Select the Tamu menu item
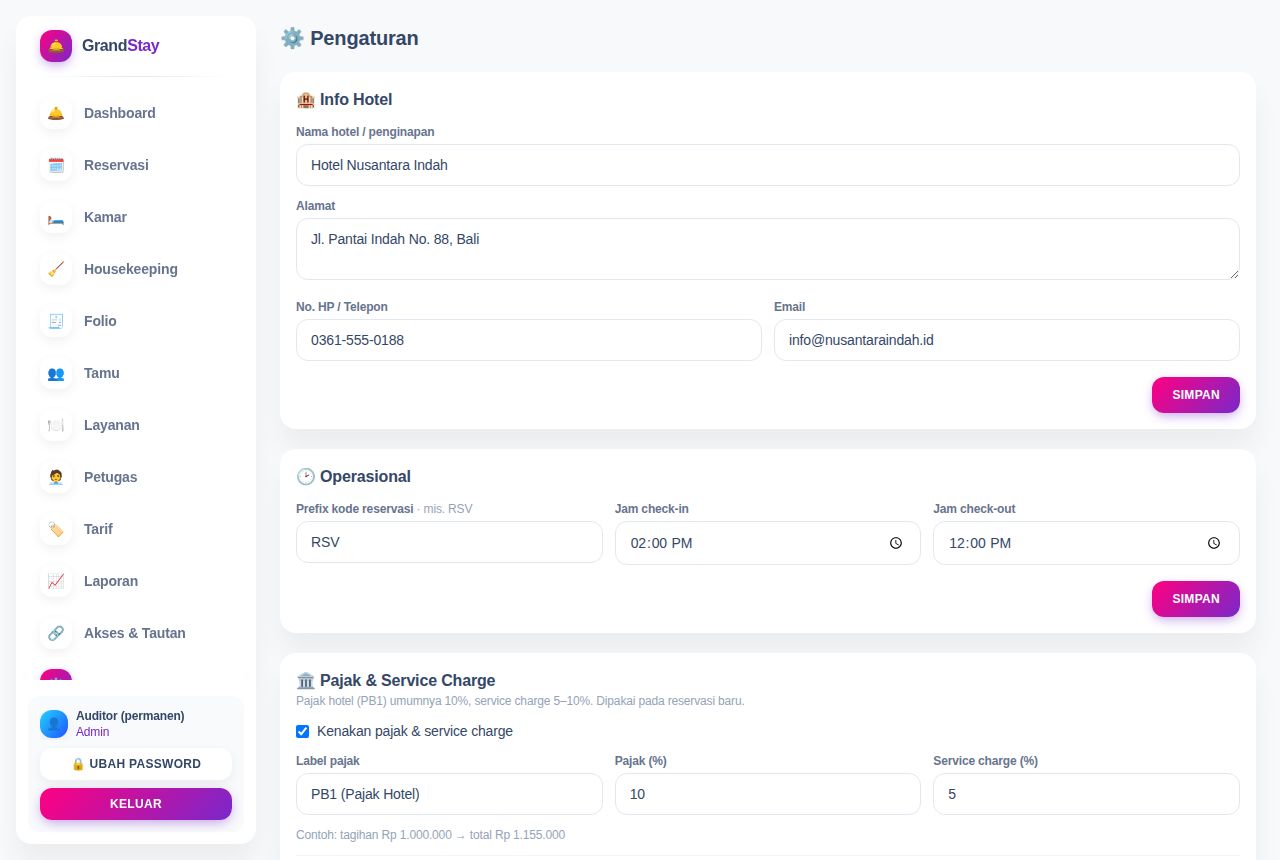The width and height of the screenshot is (1280, 860). click(136, 373)
